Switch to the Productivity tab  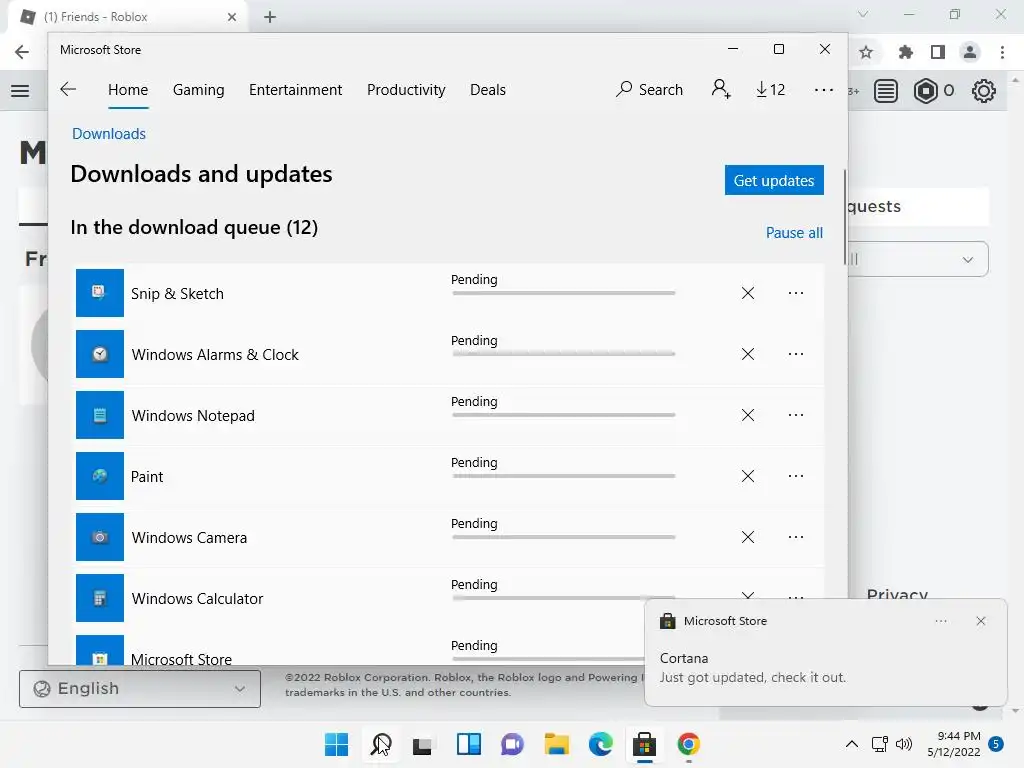click(406, 89)
